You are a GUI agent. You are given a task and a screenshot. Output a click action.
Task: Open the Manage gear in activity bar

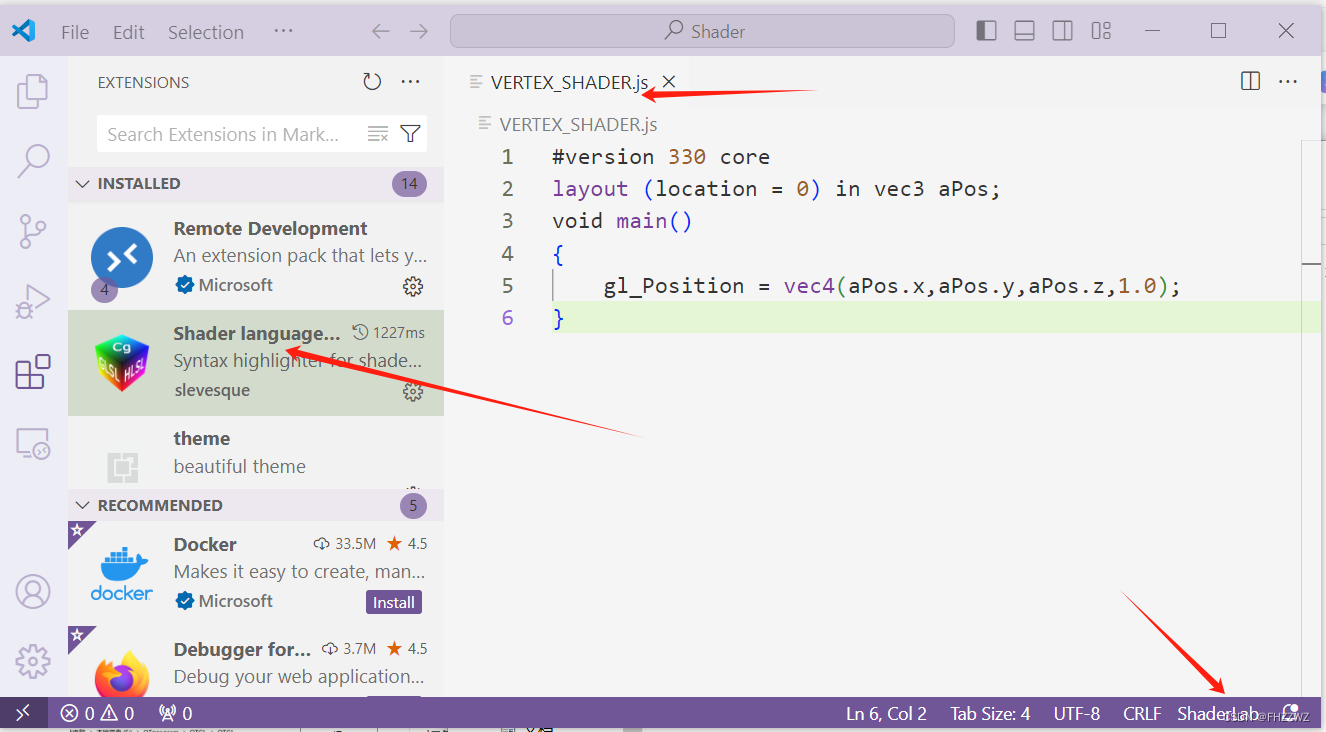coord(33,661)
